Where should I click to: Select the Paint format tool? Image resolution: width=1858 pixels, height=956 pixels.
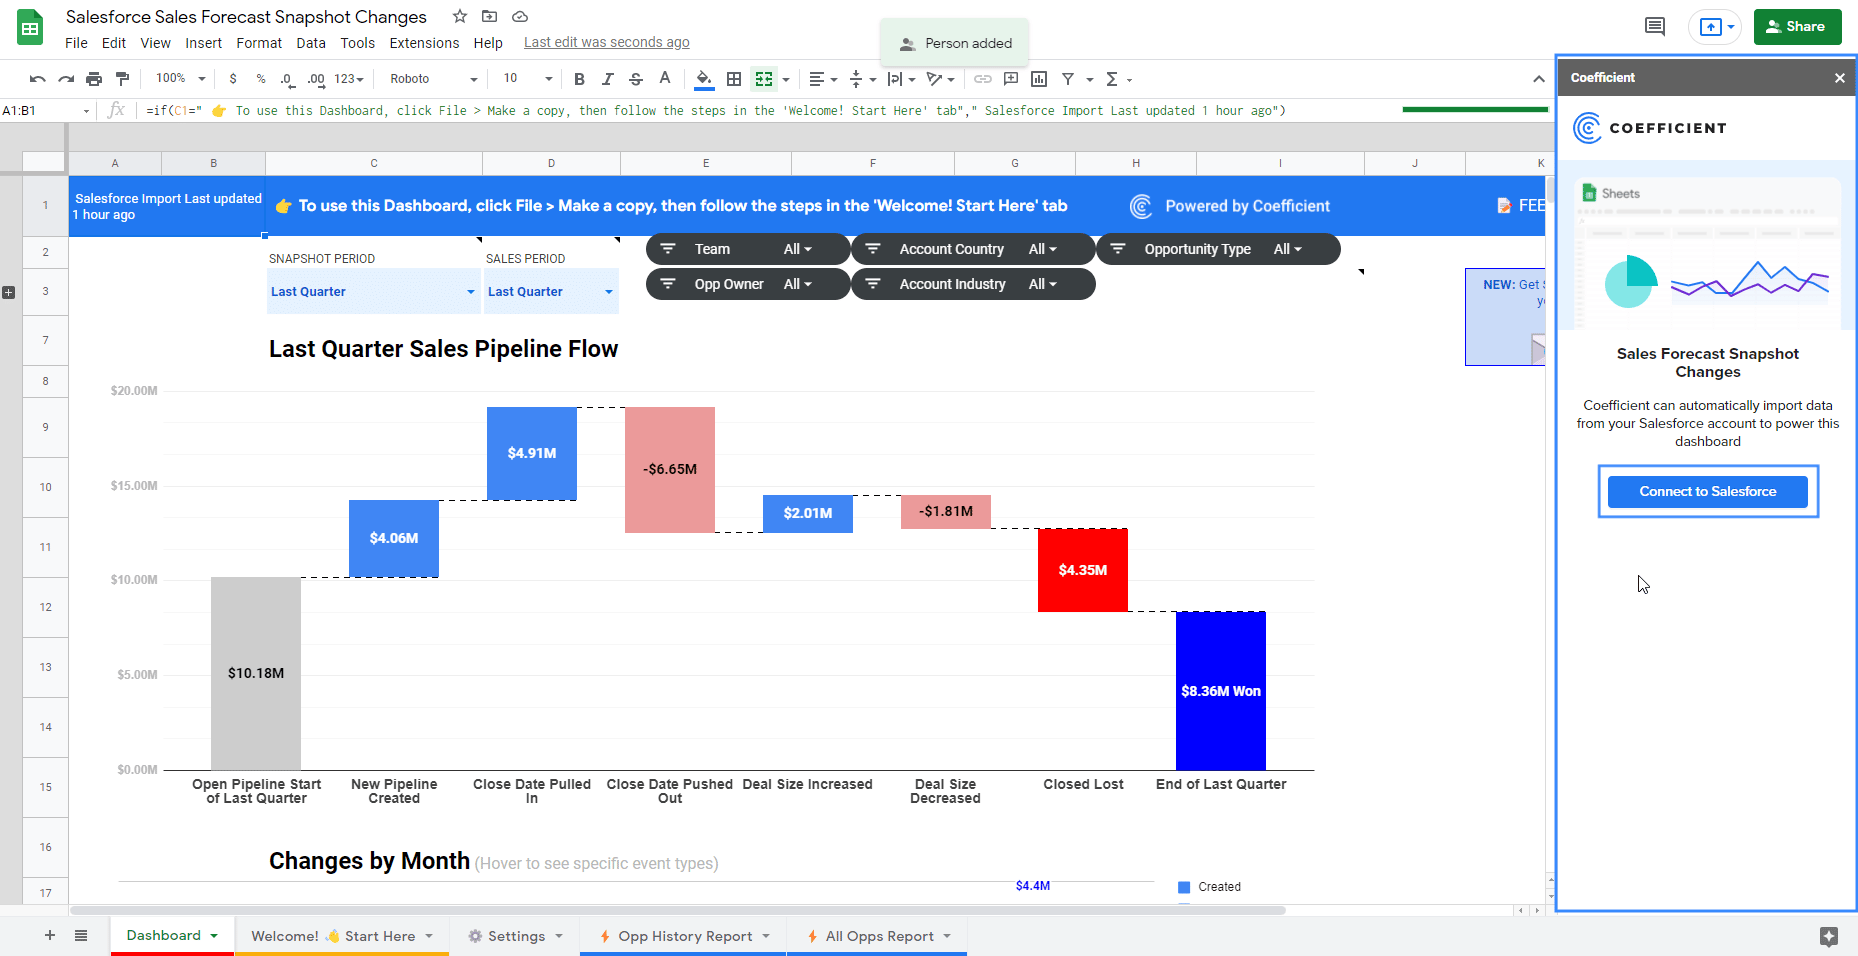(x=123, y=79)
